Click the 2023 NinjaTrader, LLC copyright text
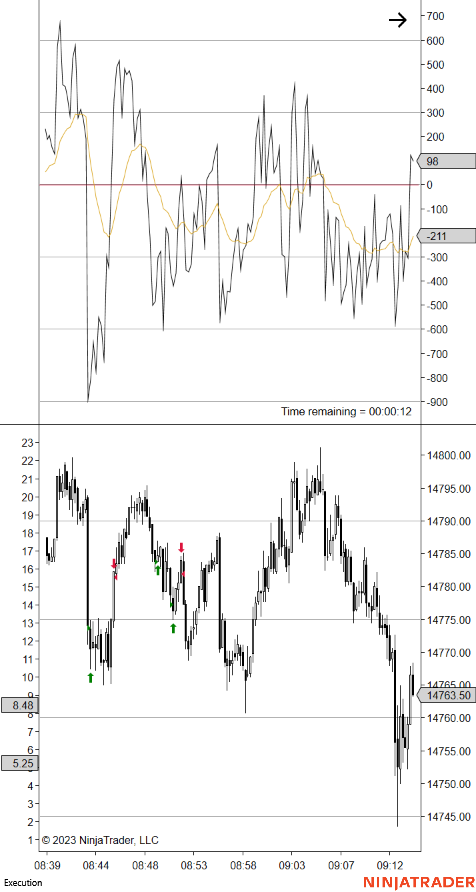 [x=100, y=840]
